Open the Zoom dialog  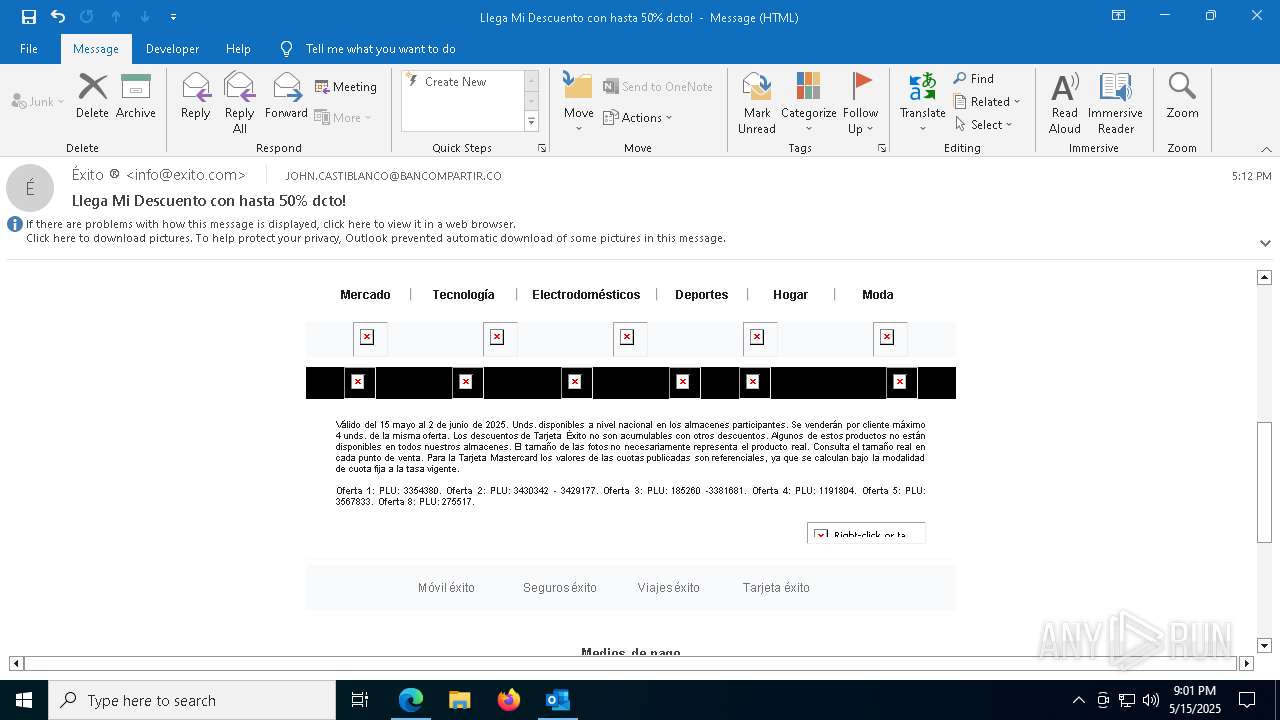(1182, 96)
